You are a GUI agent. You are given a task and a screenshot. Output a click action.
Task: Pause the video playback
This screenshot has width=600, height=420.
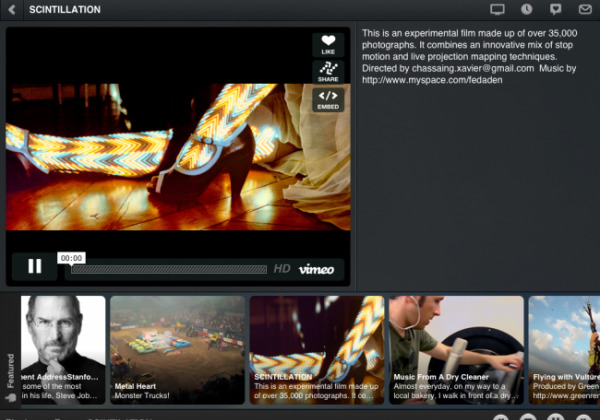[34, 266]
